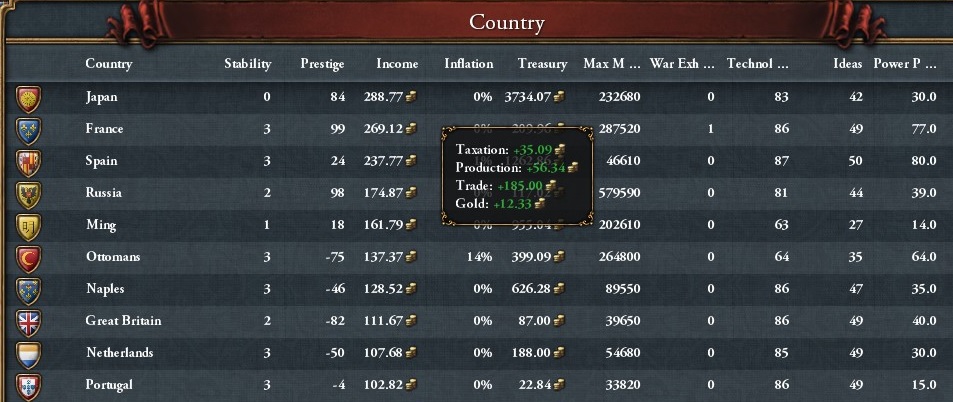Viewport: 953px width, 402px height.
Task: Click the Ottomans crescent flag icon
Action: point(28,257)
